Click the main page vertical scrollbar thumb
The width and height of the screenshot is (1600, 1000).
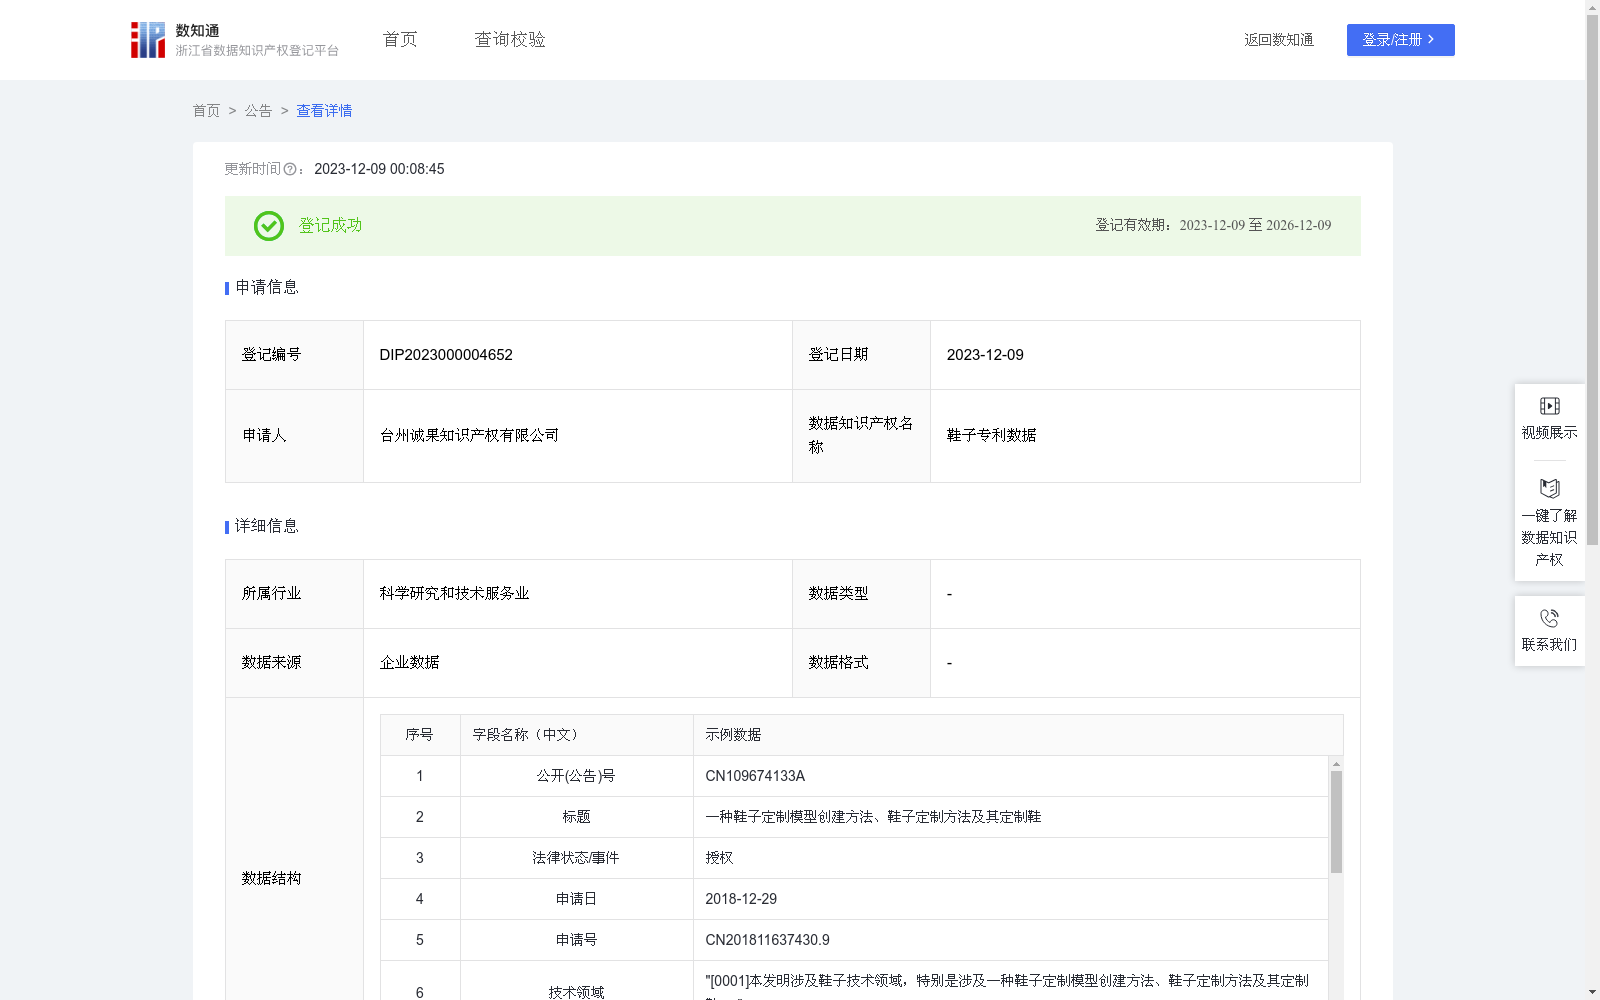pyautogui.click(x=1592, y=280)
